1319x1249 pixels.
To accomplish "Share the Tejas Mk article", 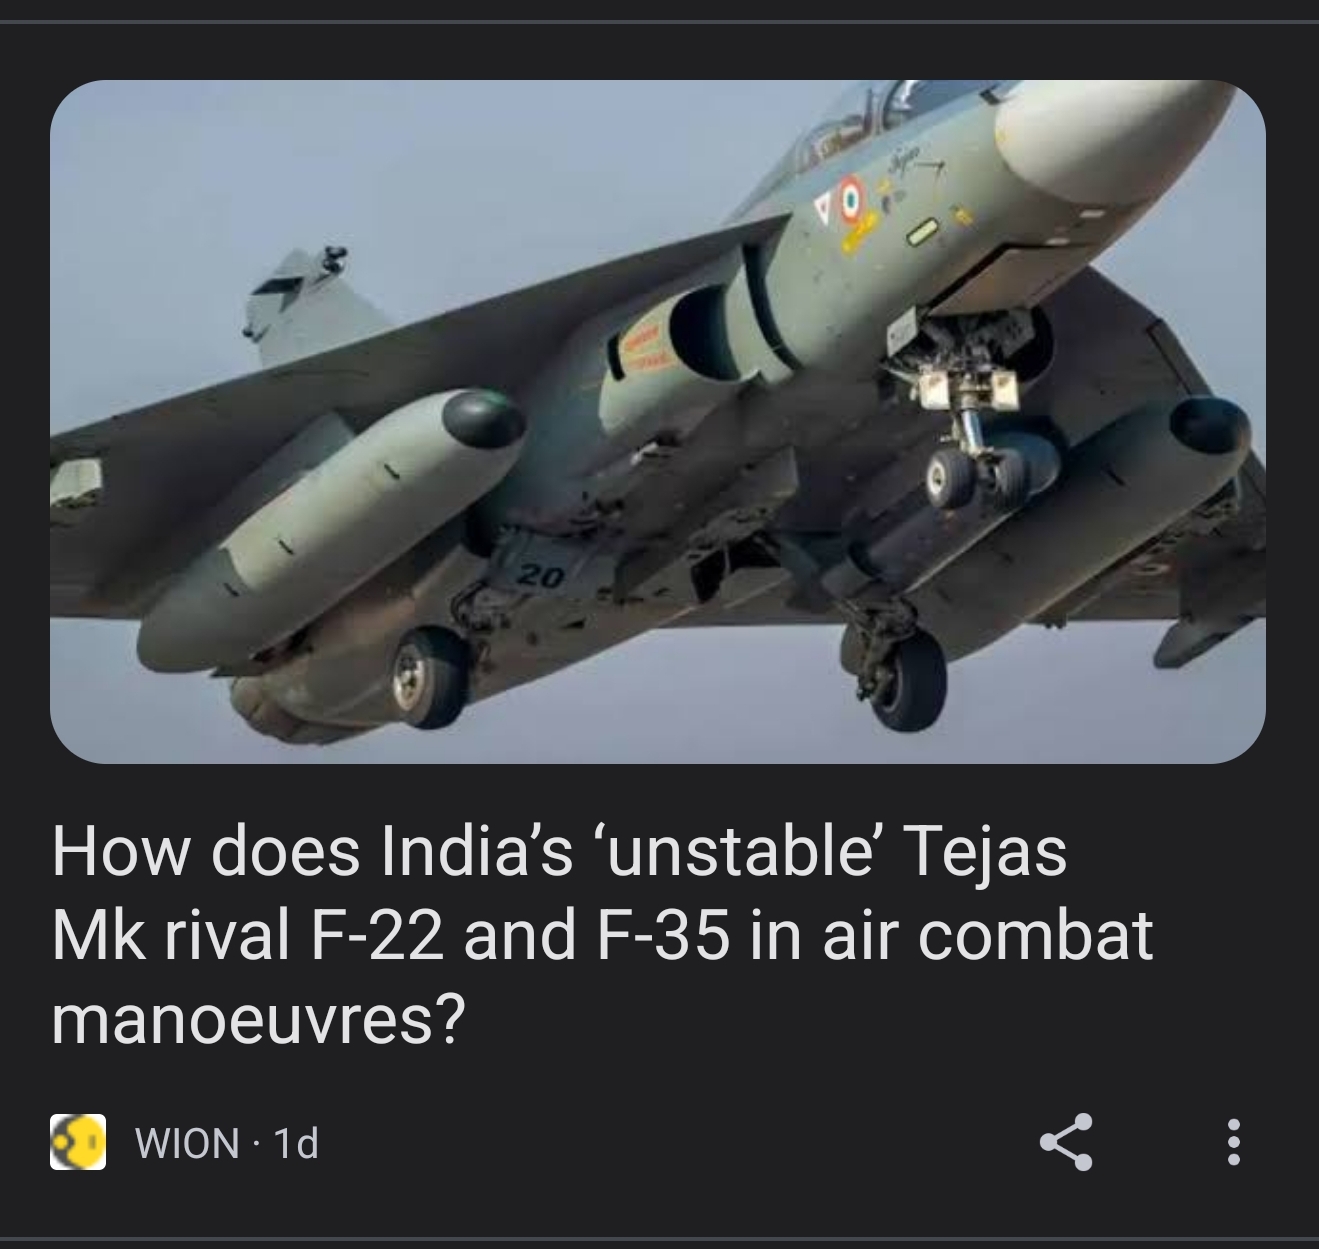I will pyautogui.click(x=1067, y=1141).
